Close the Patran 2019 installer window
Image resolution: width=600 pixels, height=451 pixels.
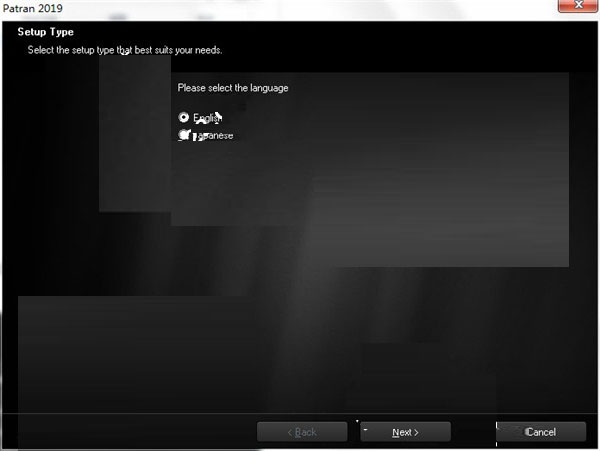[578, 5]
